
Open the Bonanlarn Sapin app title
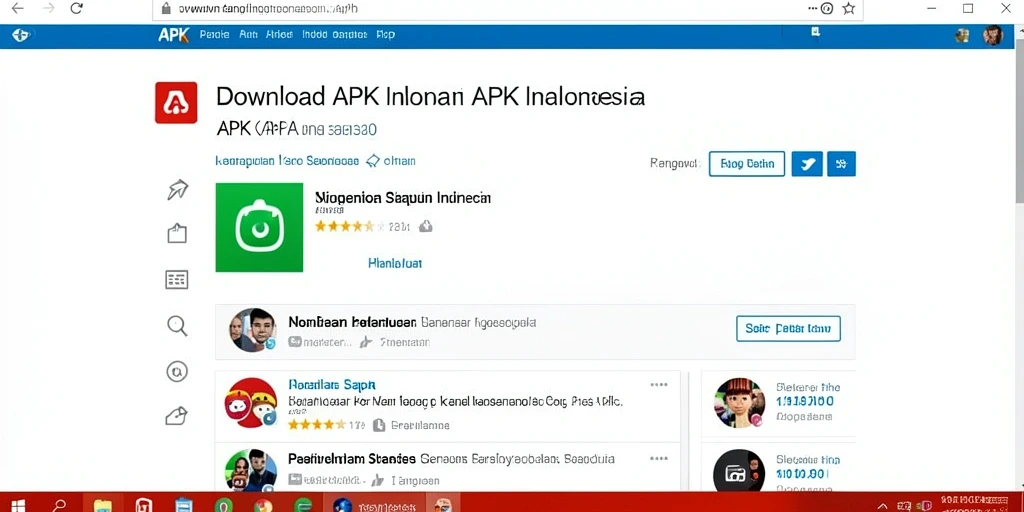point(332,385)
